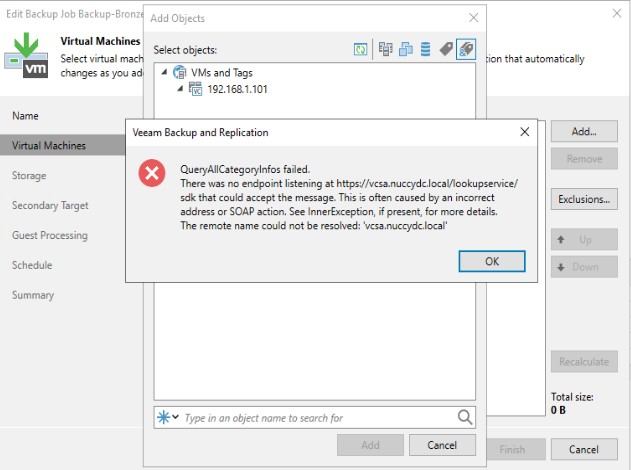The image size is (631, 470).
Task: Click the Total size 0 B value
Action: click(558, 410)
